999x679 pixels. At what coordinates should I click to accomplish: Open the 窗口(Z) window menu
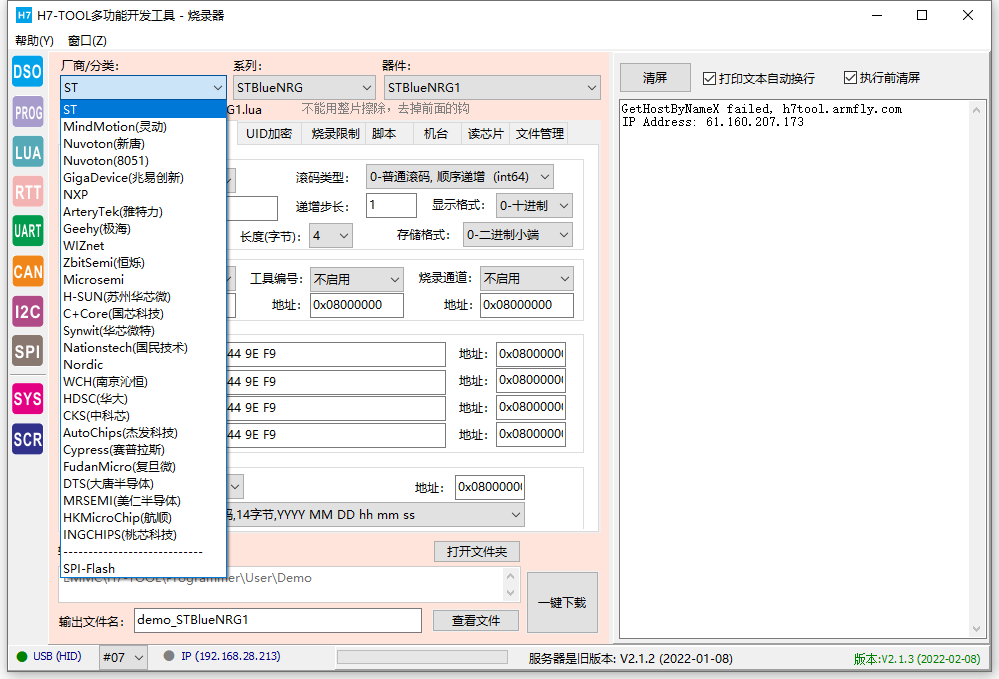87,41
